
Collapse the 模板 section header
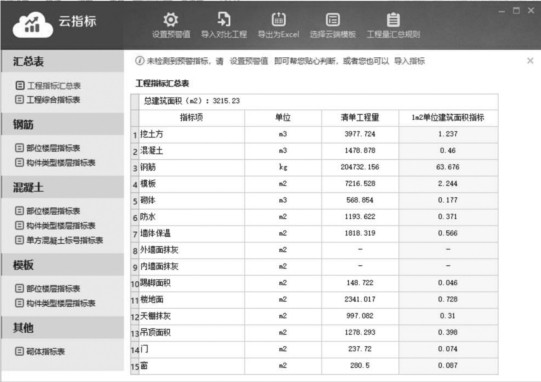click(x=62, y=265)
